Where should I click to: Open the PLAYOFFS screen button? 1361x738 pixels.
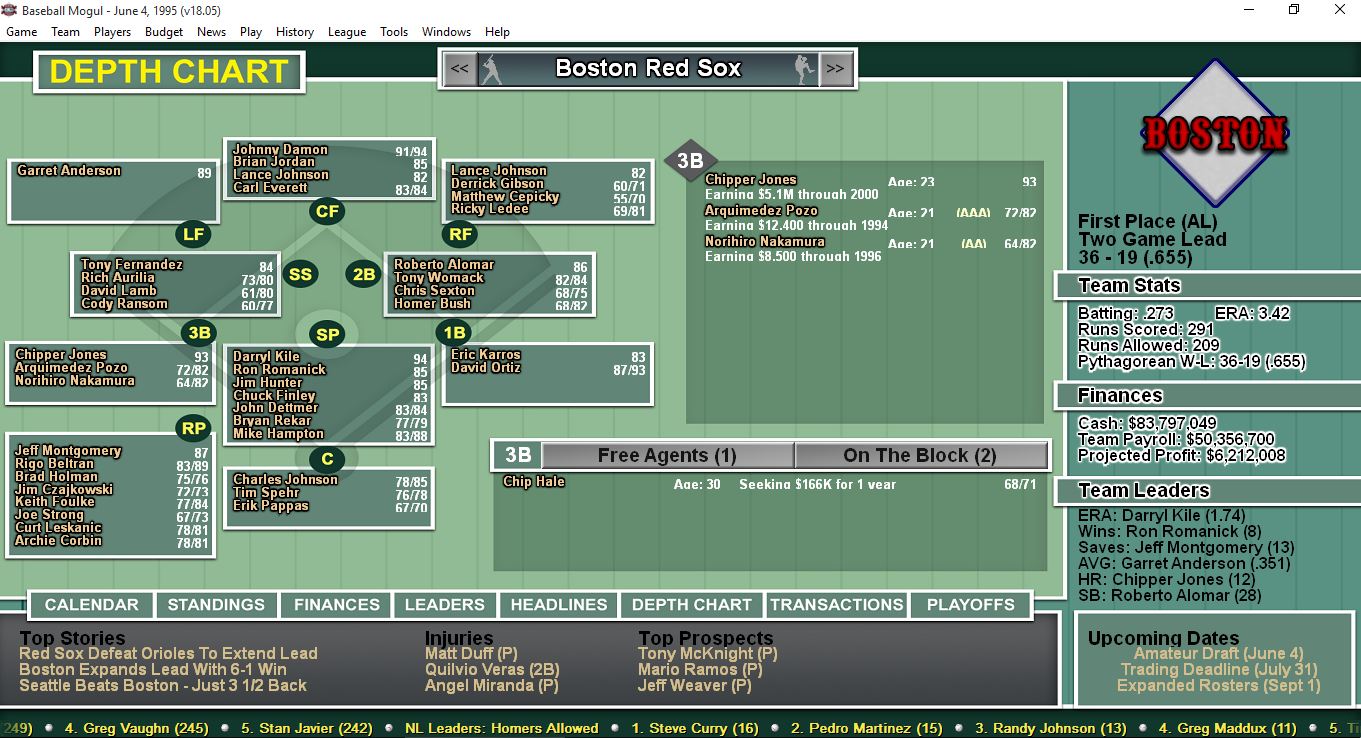(x=971, y=605)
